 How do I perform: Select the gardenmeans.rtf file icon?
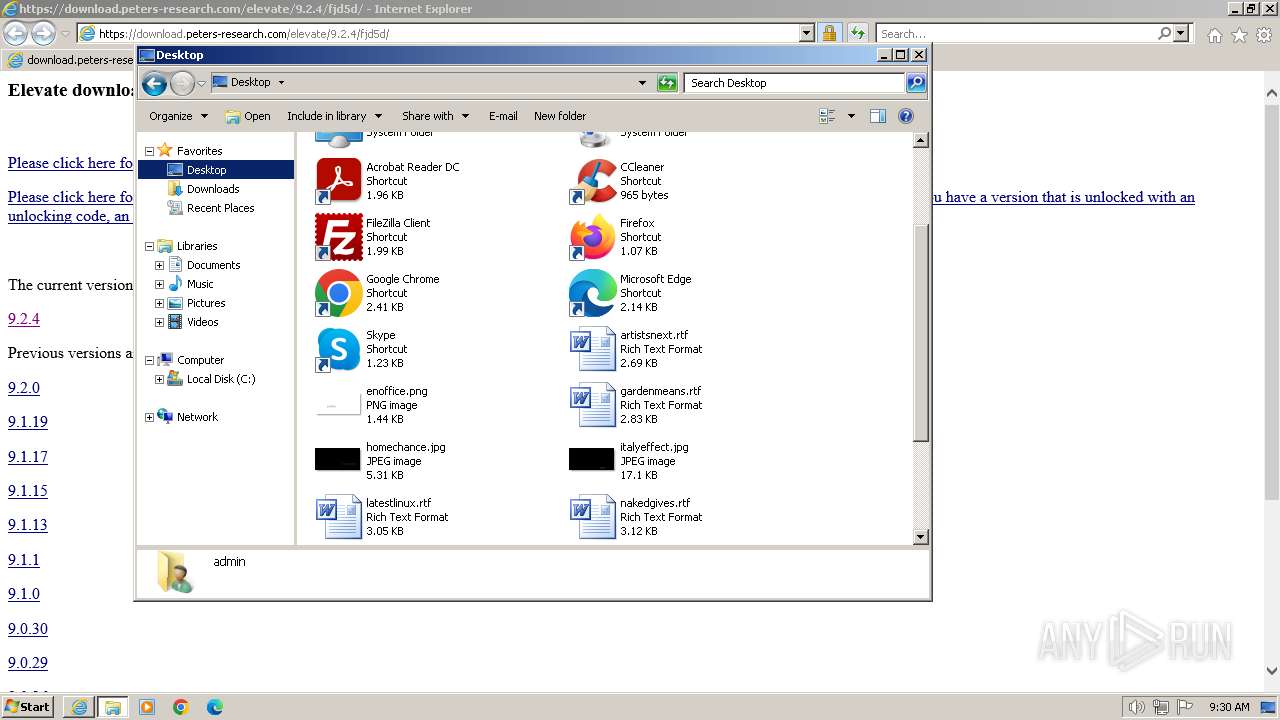[592, 405]
